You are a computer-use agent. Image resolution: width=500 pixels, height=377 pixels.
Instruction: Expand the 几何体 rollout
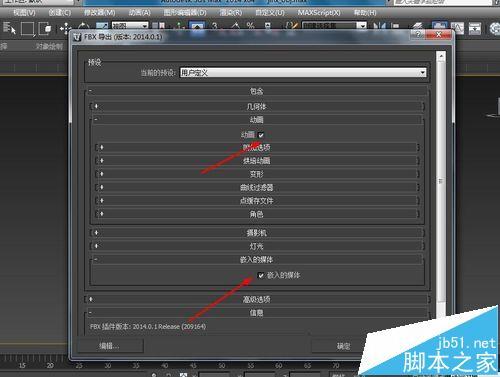pyautogui.click(x=257, y=107)
